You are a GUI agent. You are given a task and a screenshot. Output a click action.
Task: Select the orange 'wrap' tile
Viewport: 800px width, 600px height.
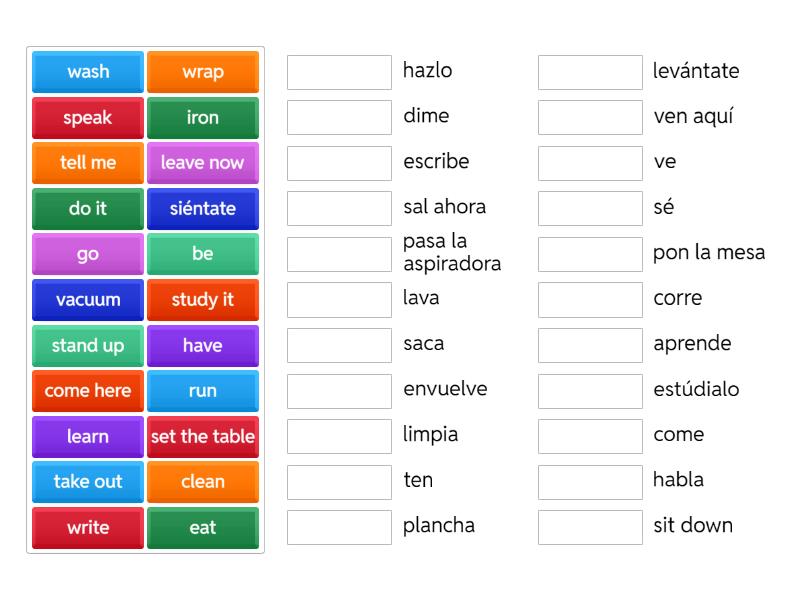[203, 72]
